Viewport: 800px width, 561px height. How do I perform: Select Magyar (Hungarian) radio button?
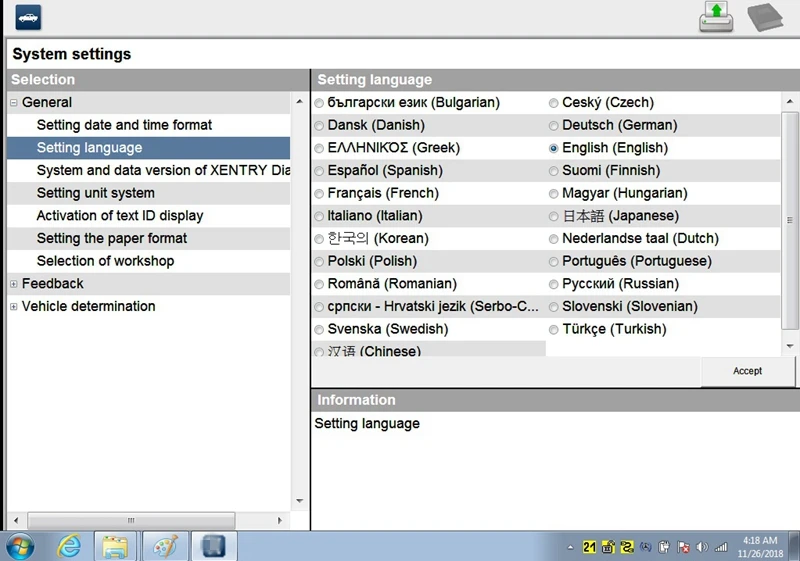click(554, 194)
